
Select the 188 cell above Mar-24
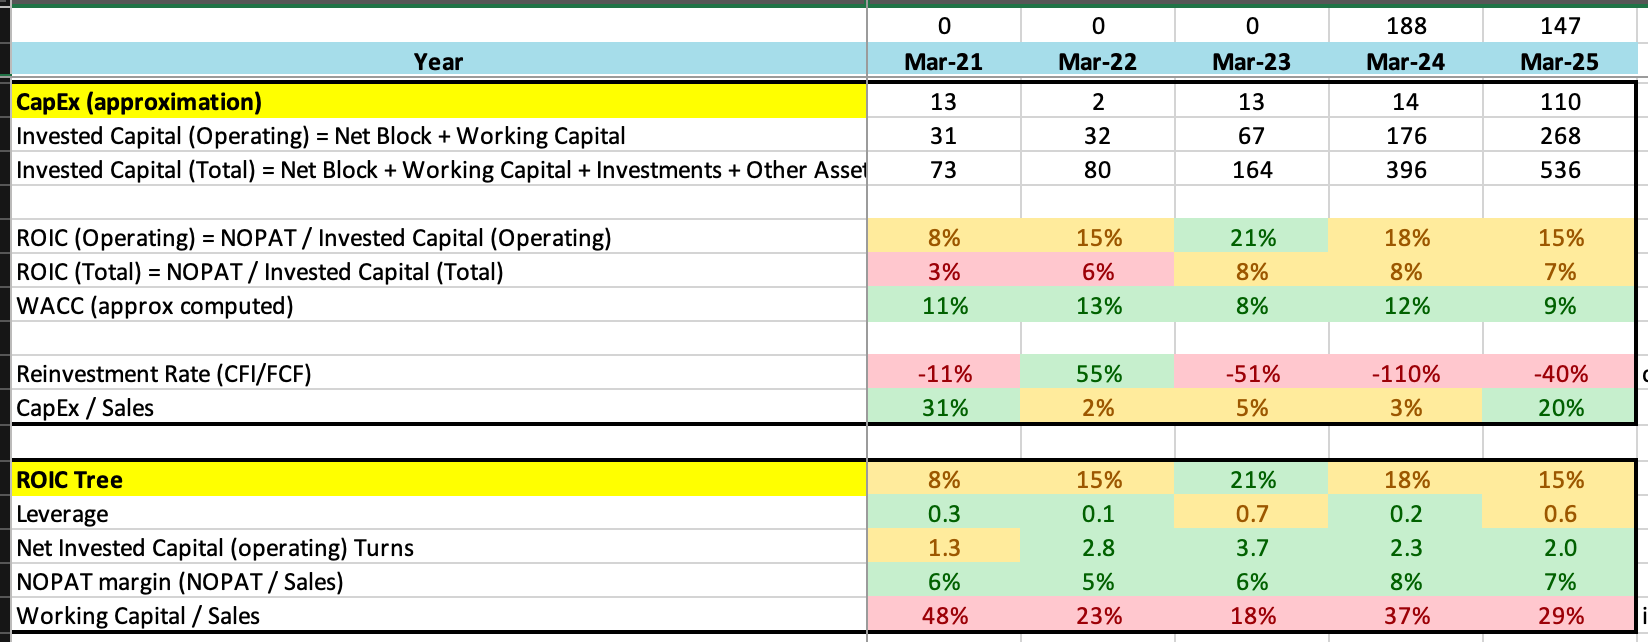point(1405,26)
